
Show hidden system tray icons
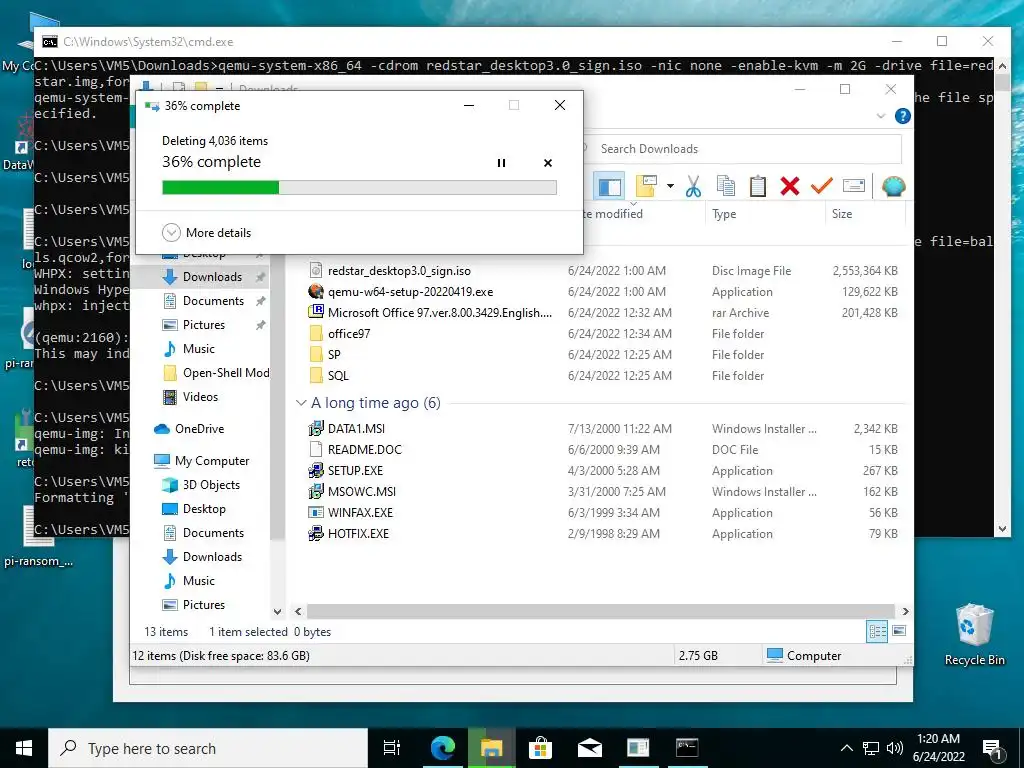tap(846, 748)
